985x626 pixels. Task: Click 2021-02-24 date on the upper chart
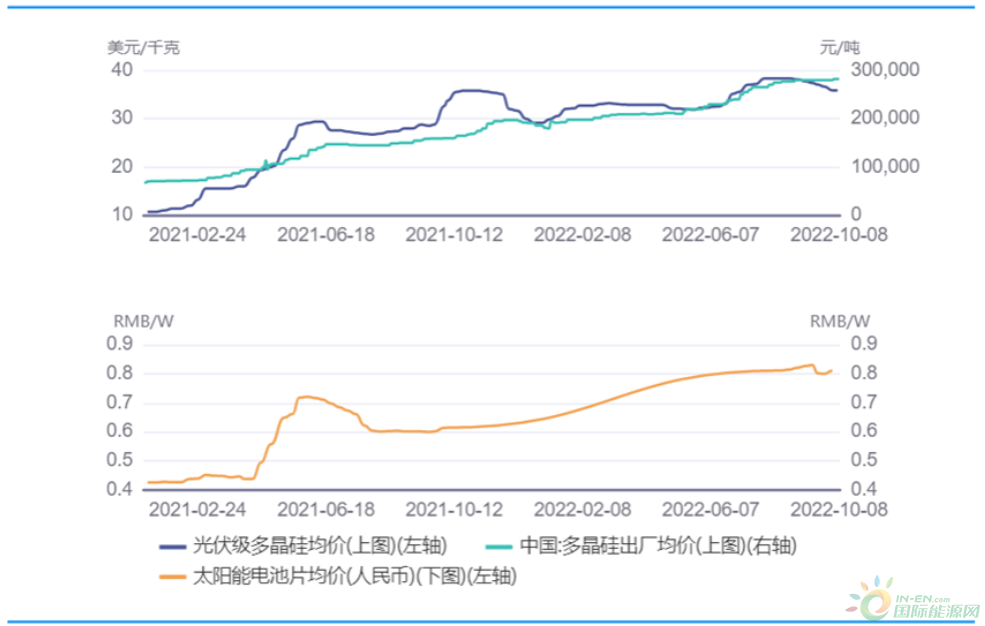196,234
